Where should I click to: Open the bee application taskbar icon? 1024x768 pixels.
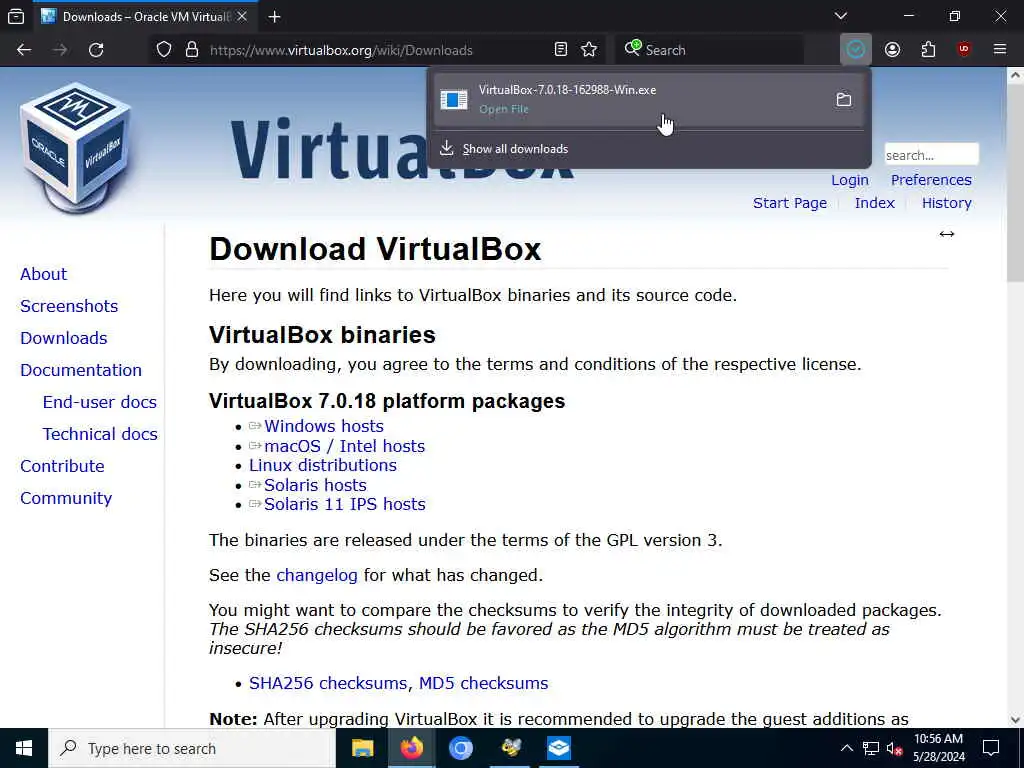pos(510,748)
